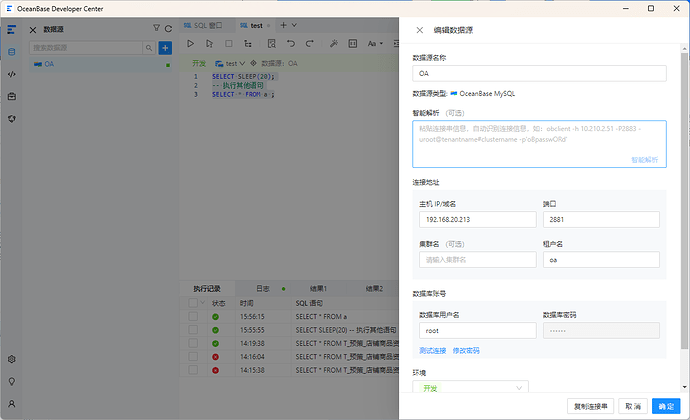Click the tenant name field showing oa
Screen dimensions: 690x420
(601, 260)
